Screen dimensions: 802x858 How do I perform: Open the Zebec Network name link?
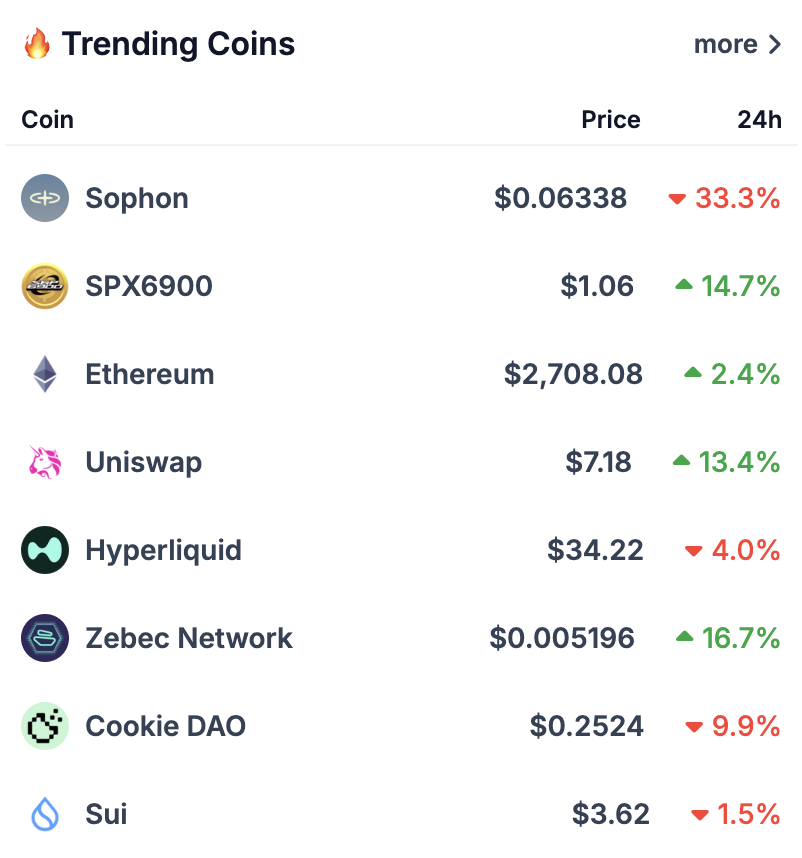point(189,638)
